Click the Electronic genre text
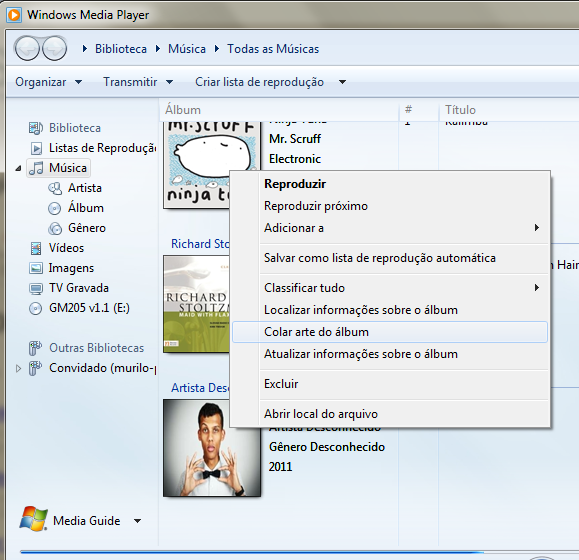This screenshot has height=560, width=579. (x=295, y=159)
